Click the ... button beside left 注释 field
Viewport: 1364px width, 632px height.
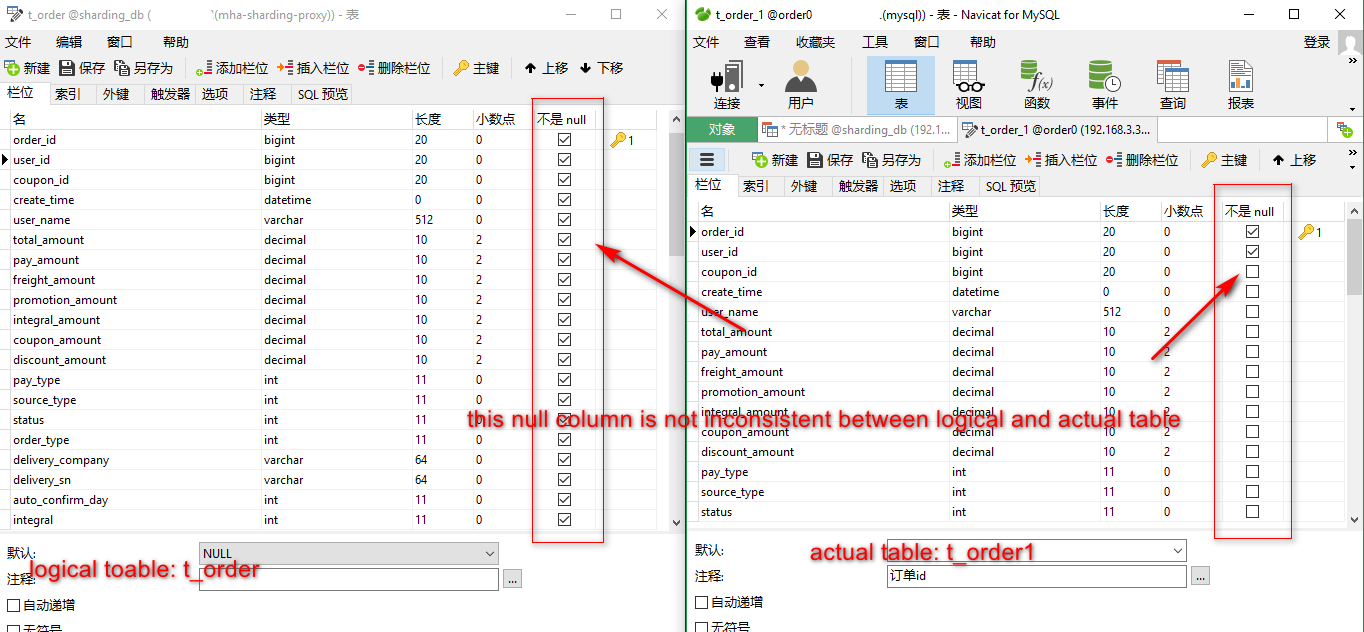click(x=512, y=579)
